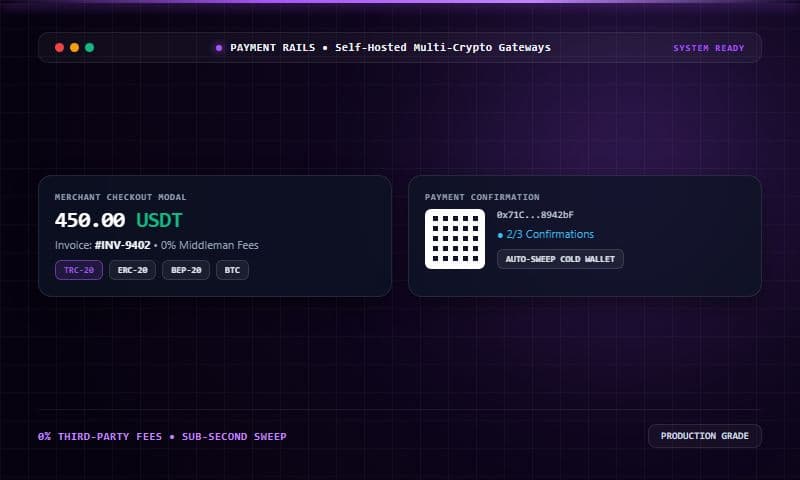Click the PAYMENT CONFIRMATION heading
800x480 pixels.
482,197
